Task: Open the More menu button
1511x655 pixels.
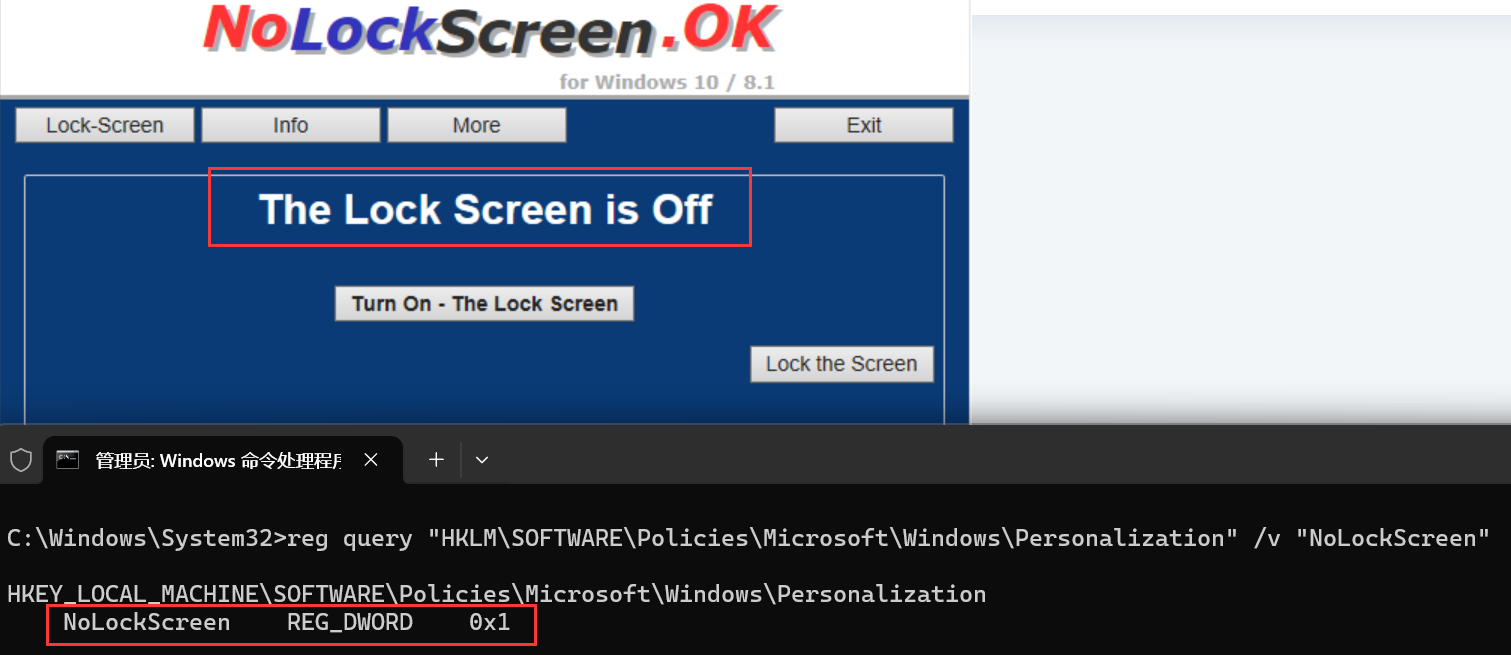Action: [x=477, y=125]
